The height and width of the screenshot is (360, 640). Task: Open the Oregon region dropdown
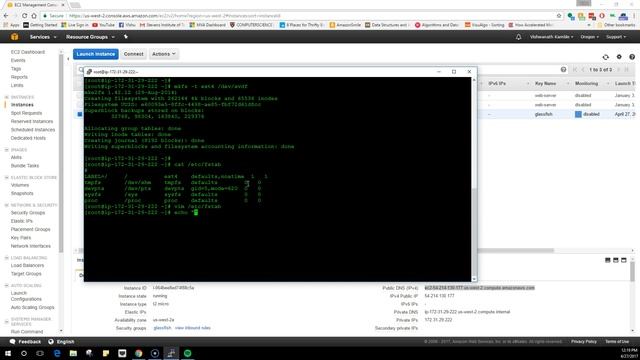tap(589, 37)
